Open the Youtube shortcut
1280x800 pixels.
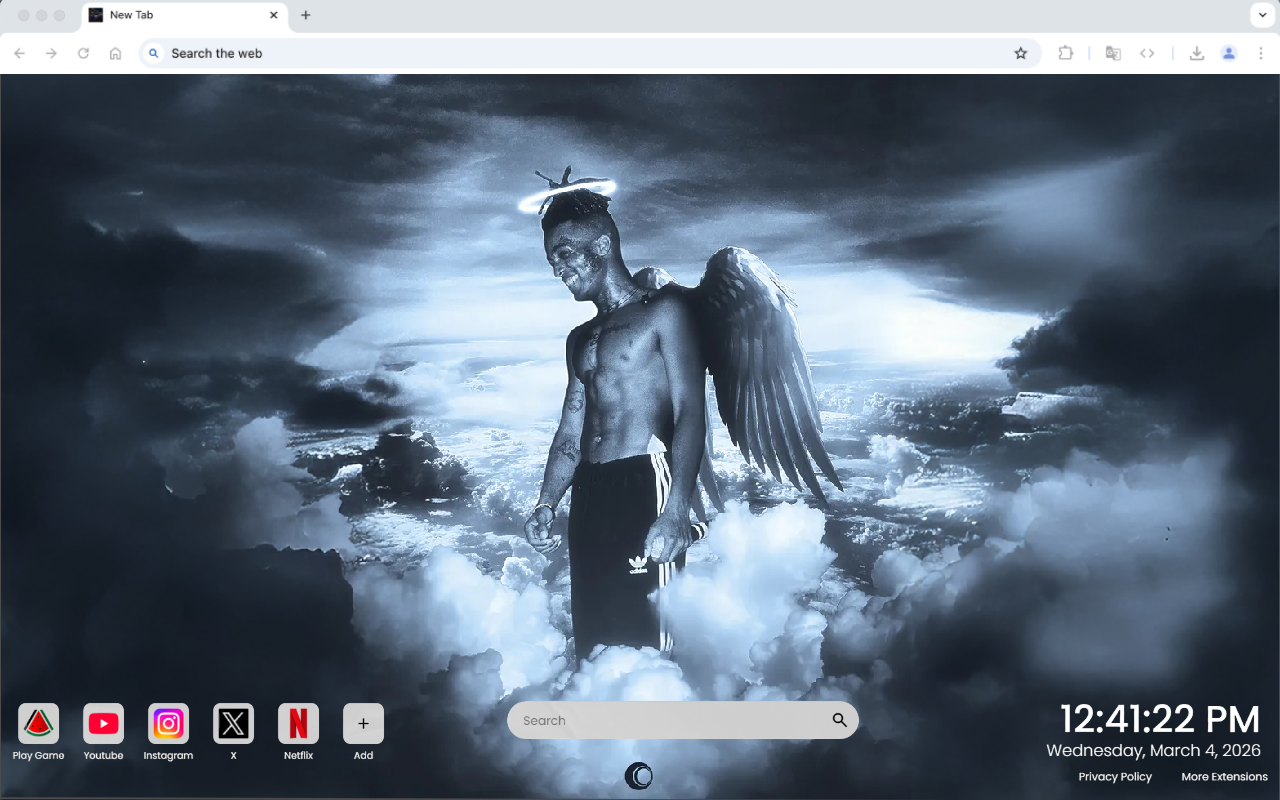103,723
